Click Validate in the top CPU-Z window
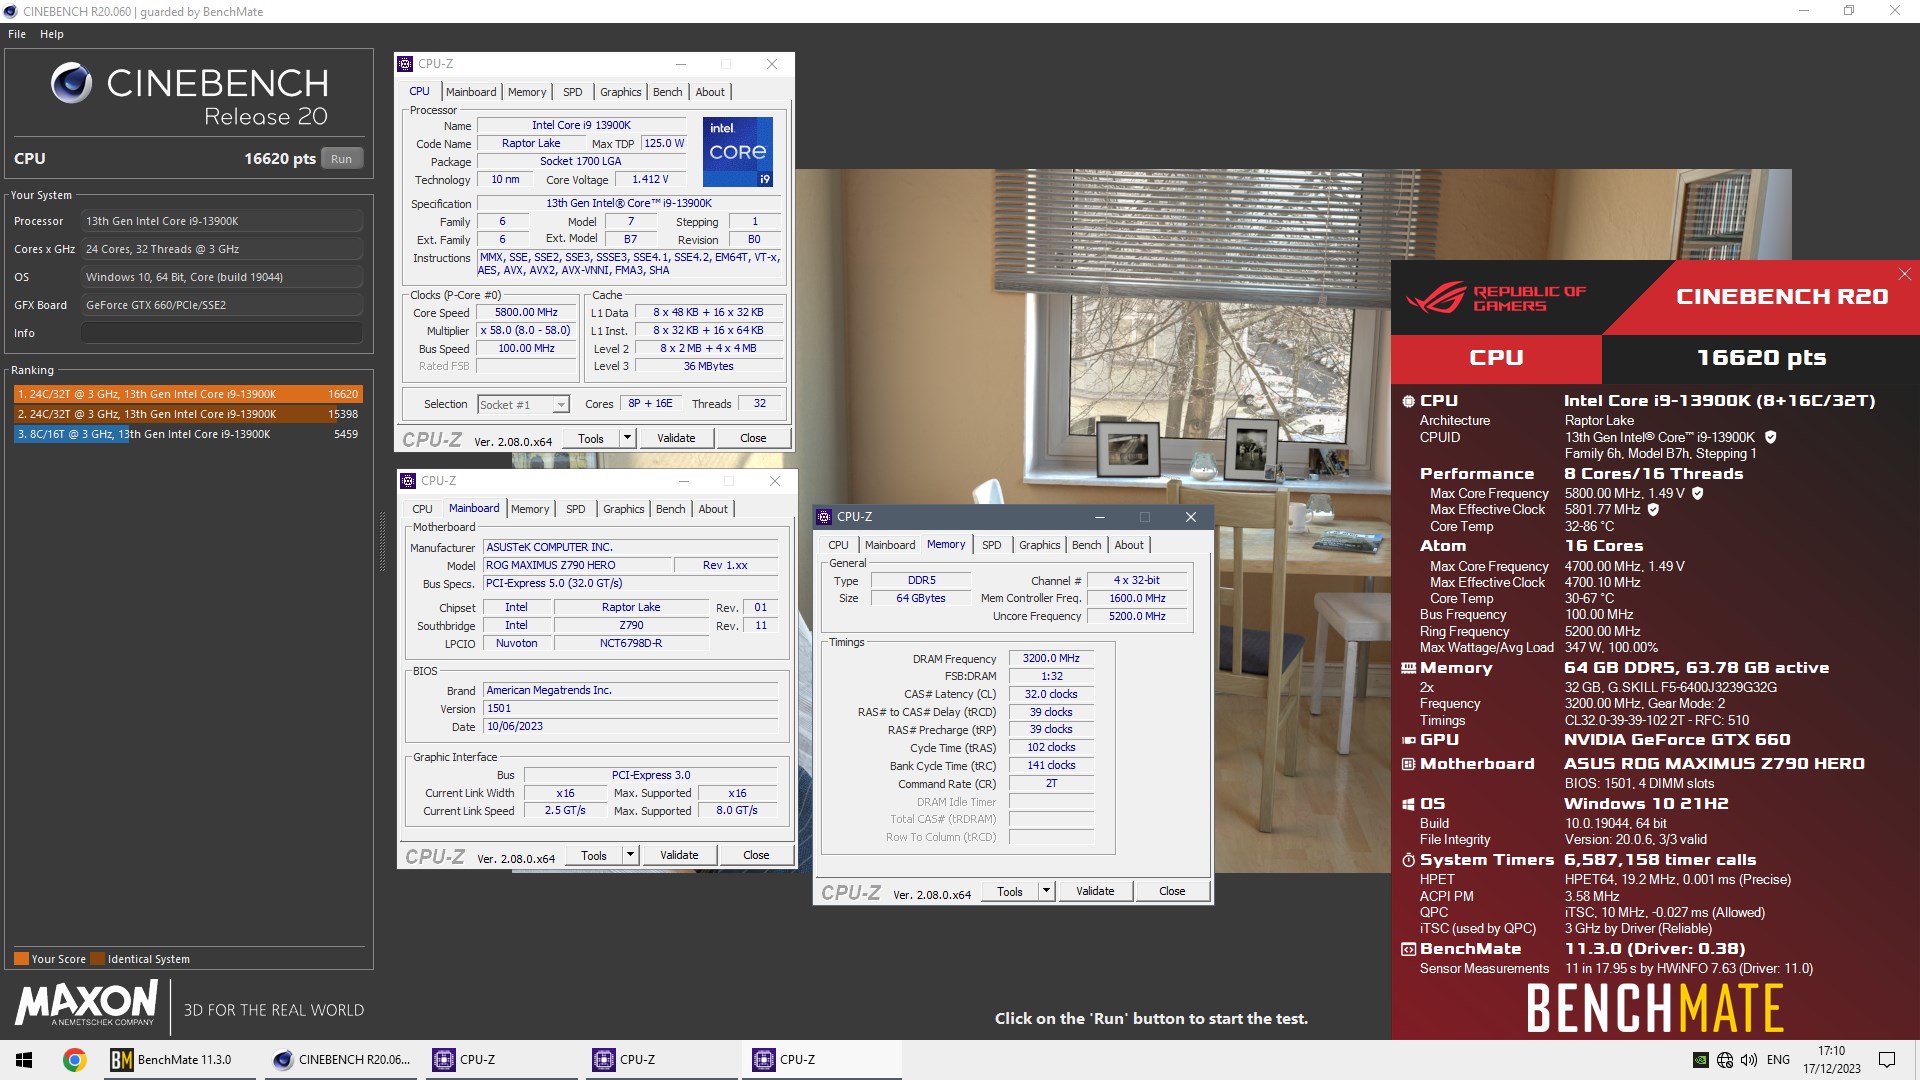 pyautogui.click(x=676, y=438)
